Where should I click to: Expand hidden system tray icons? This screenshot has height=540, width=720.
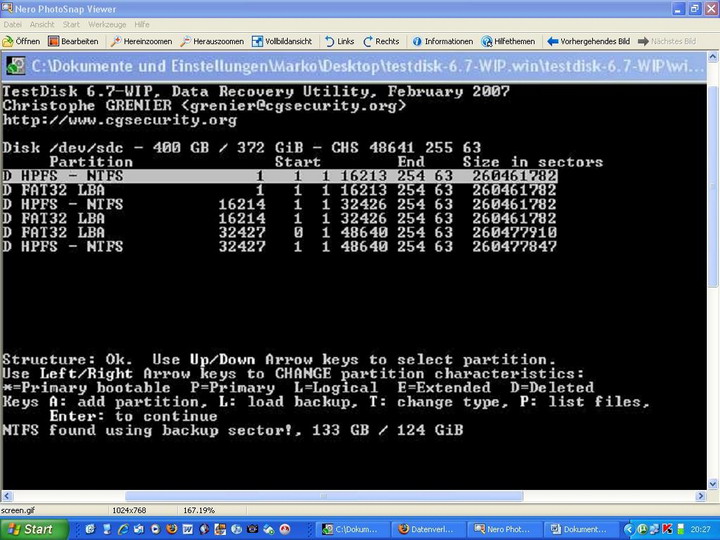coord(629,529)
